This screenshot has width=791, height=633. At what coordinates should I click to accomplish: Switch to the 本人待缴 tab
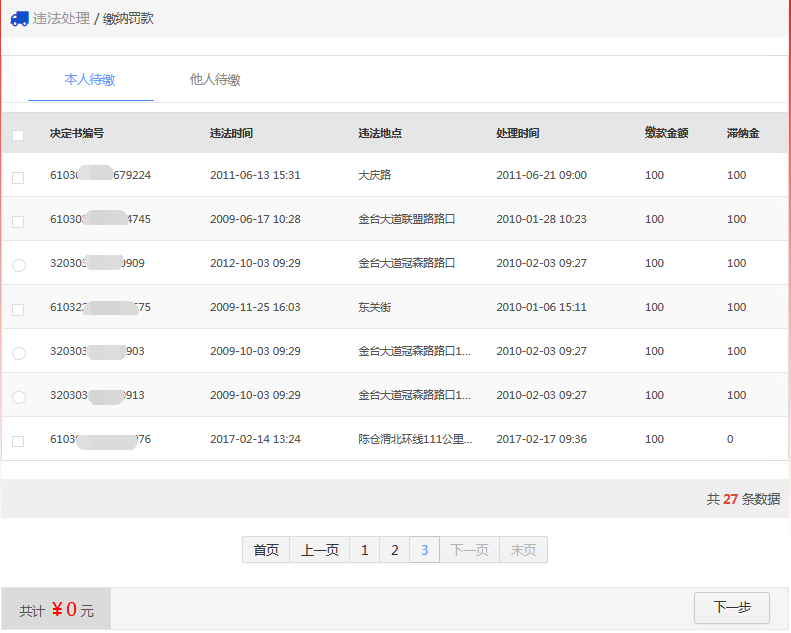[x=90, y=80]
